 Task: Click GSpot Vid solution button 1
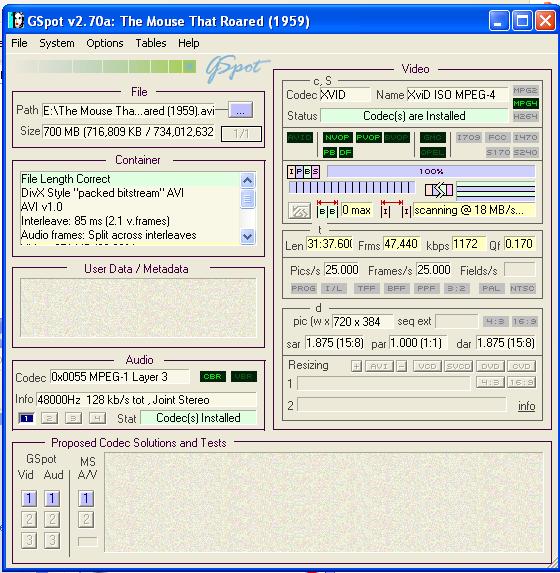(29, 498)
